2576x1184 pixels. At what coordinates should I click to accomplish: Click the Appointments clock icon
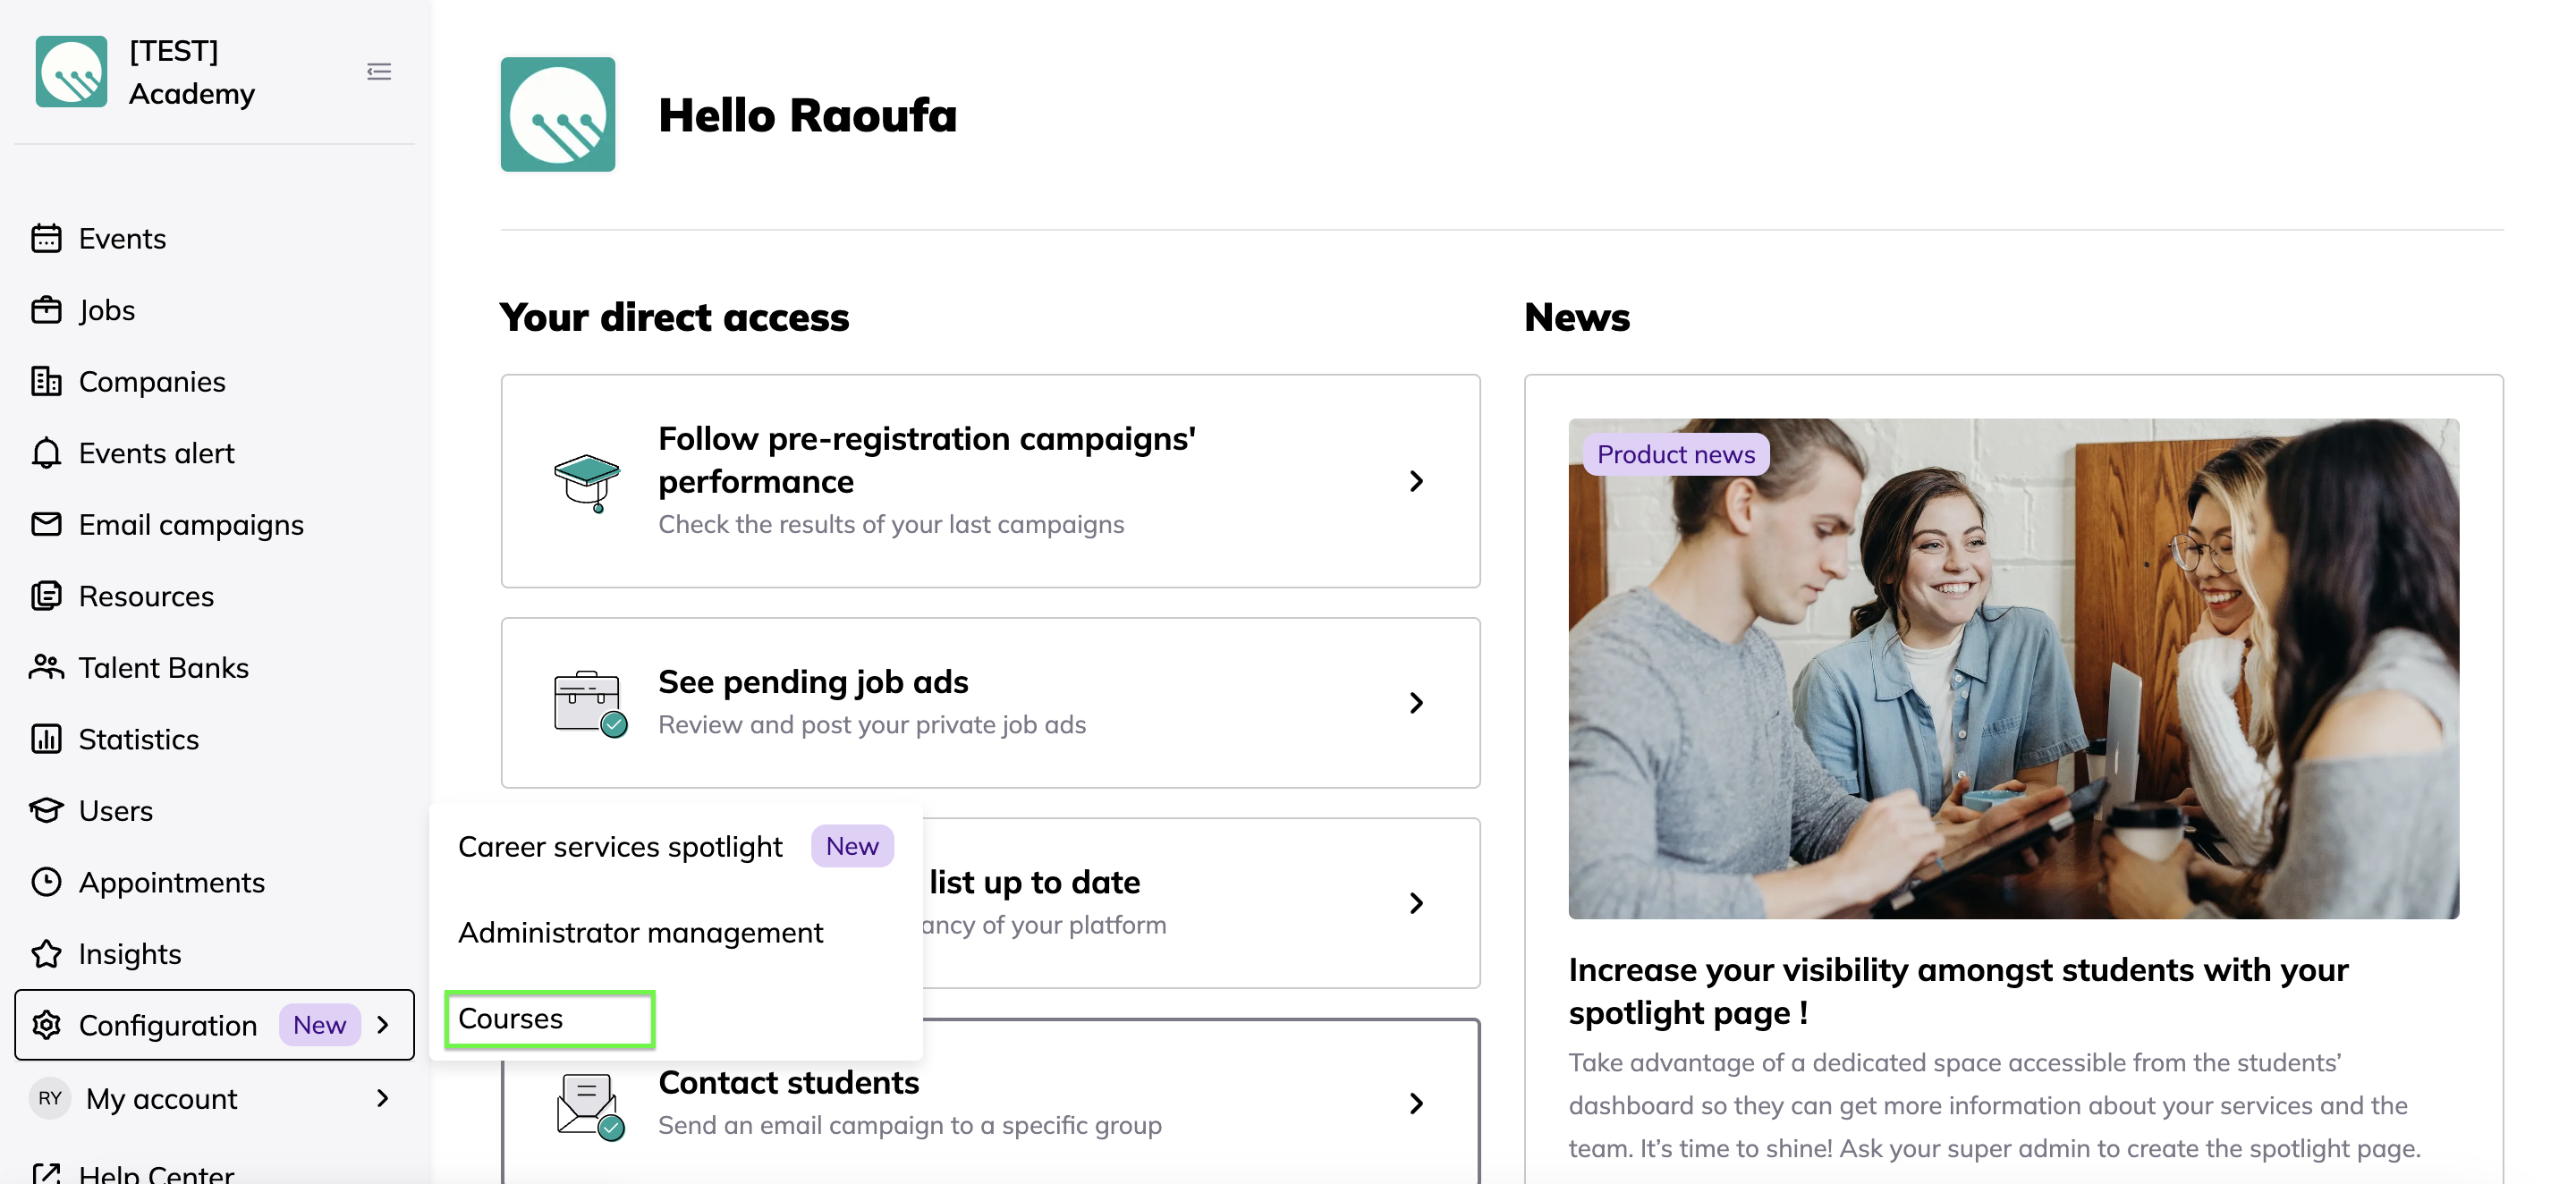tap(46, 882)
